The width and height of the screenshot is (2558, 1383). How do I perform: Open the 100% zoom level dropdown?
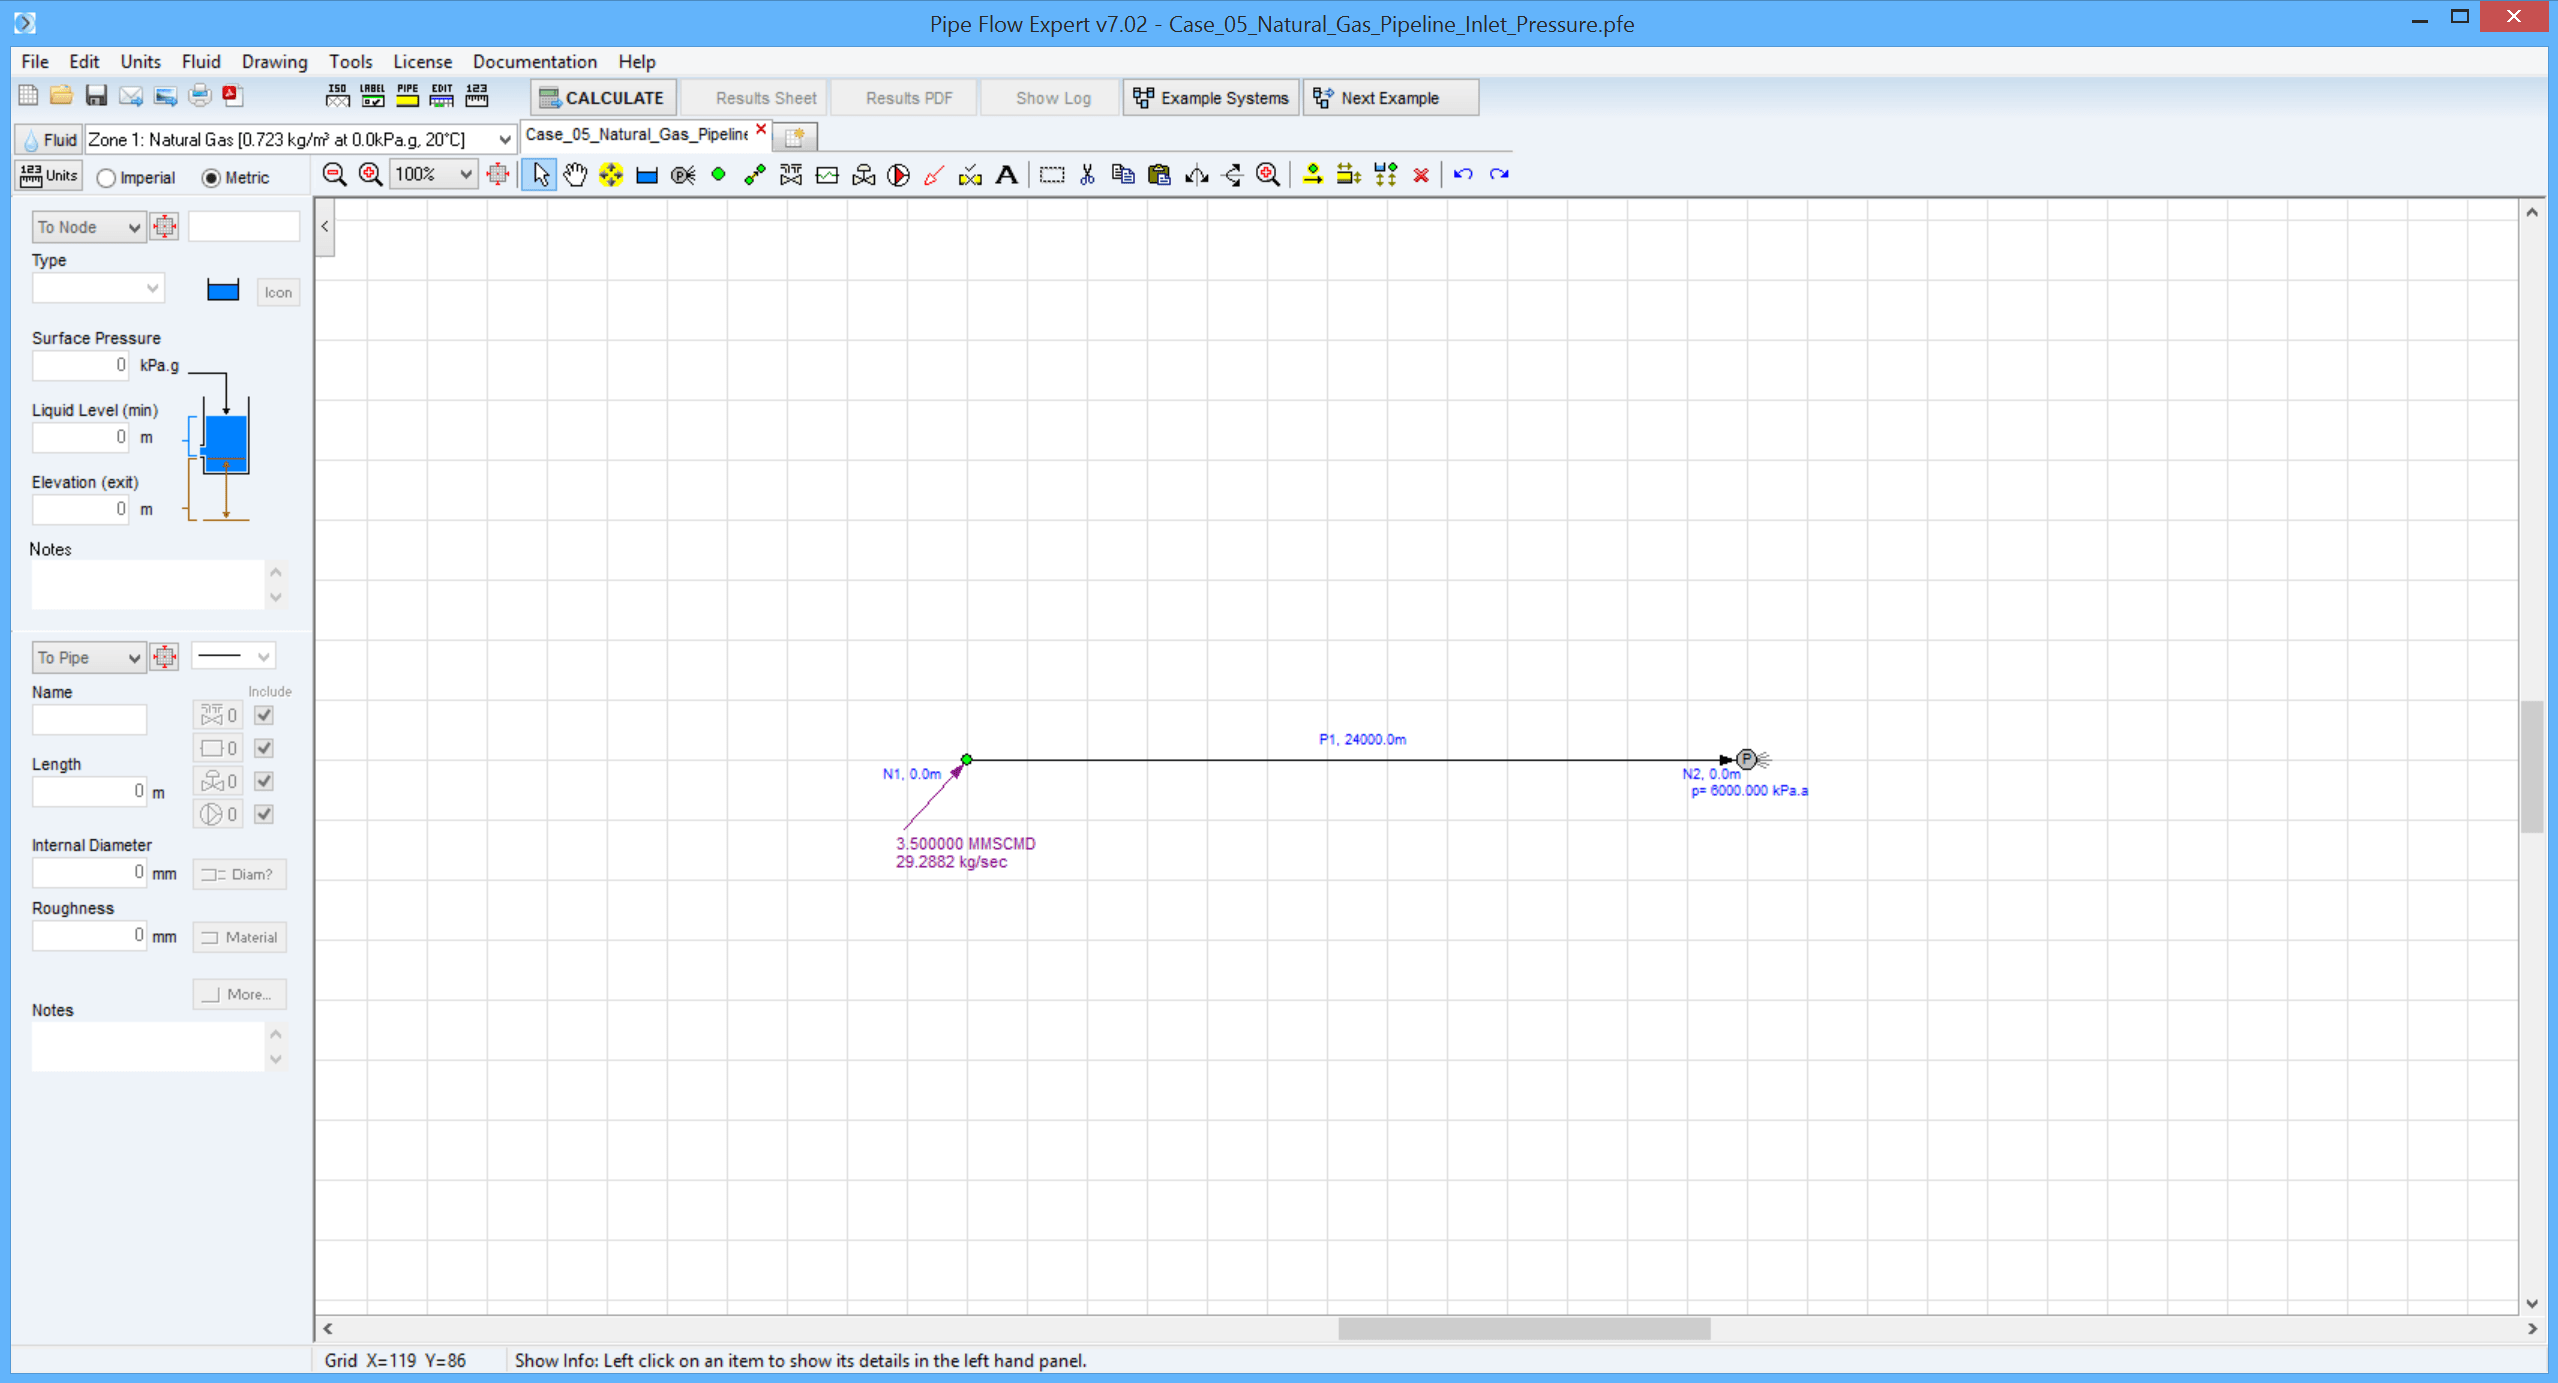click(x=465, y=175)
